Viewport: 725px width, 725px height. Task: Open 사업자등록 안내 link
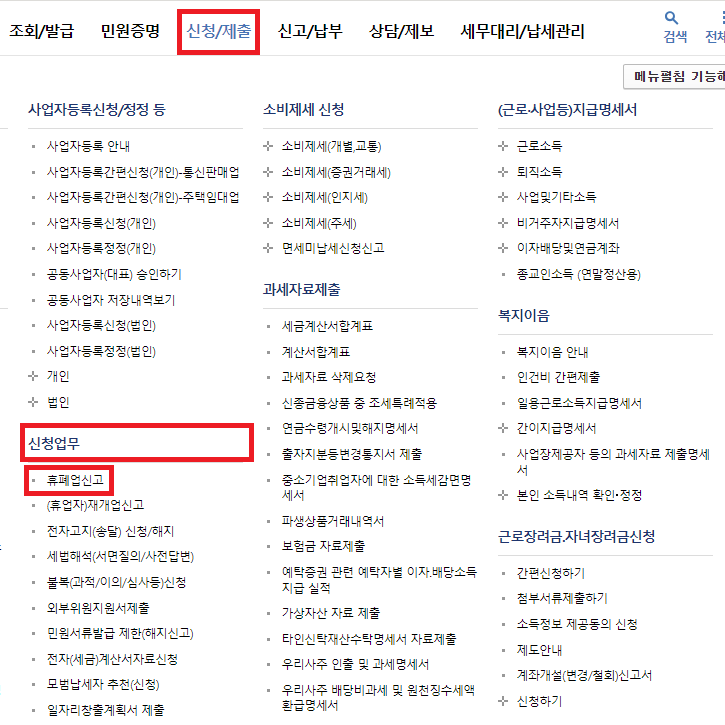pyautogui.click(x=88, y=147)
